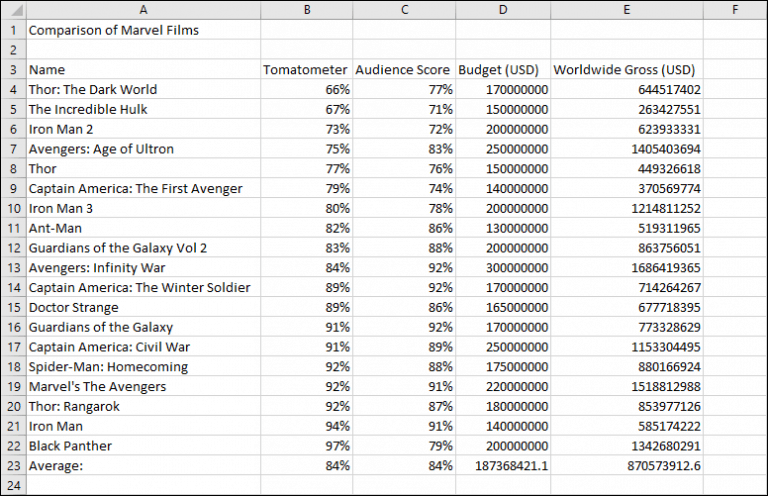Select Black Panther audience score 79%

click(x=404, y=446)
